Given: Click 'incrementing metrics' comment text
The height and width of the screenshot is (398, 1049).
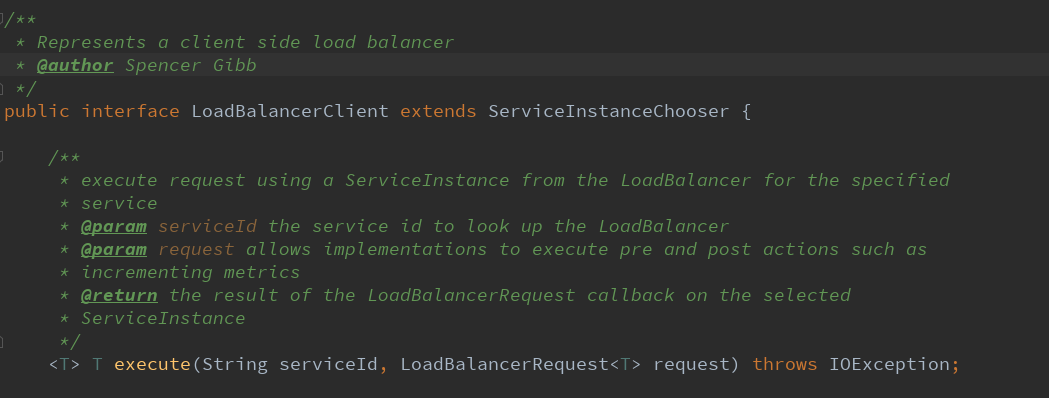Looking at the screenshot, I should click(191, 272).
